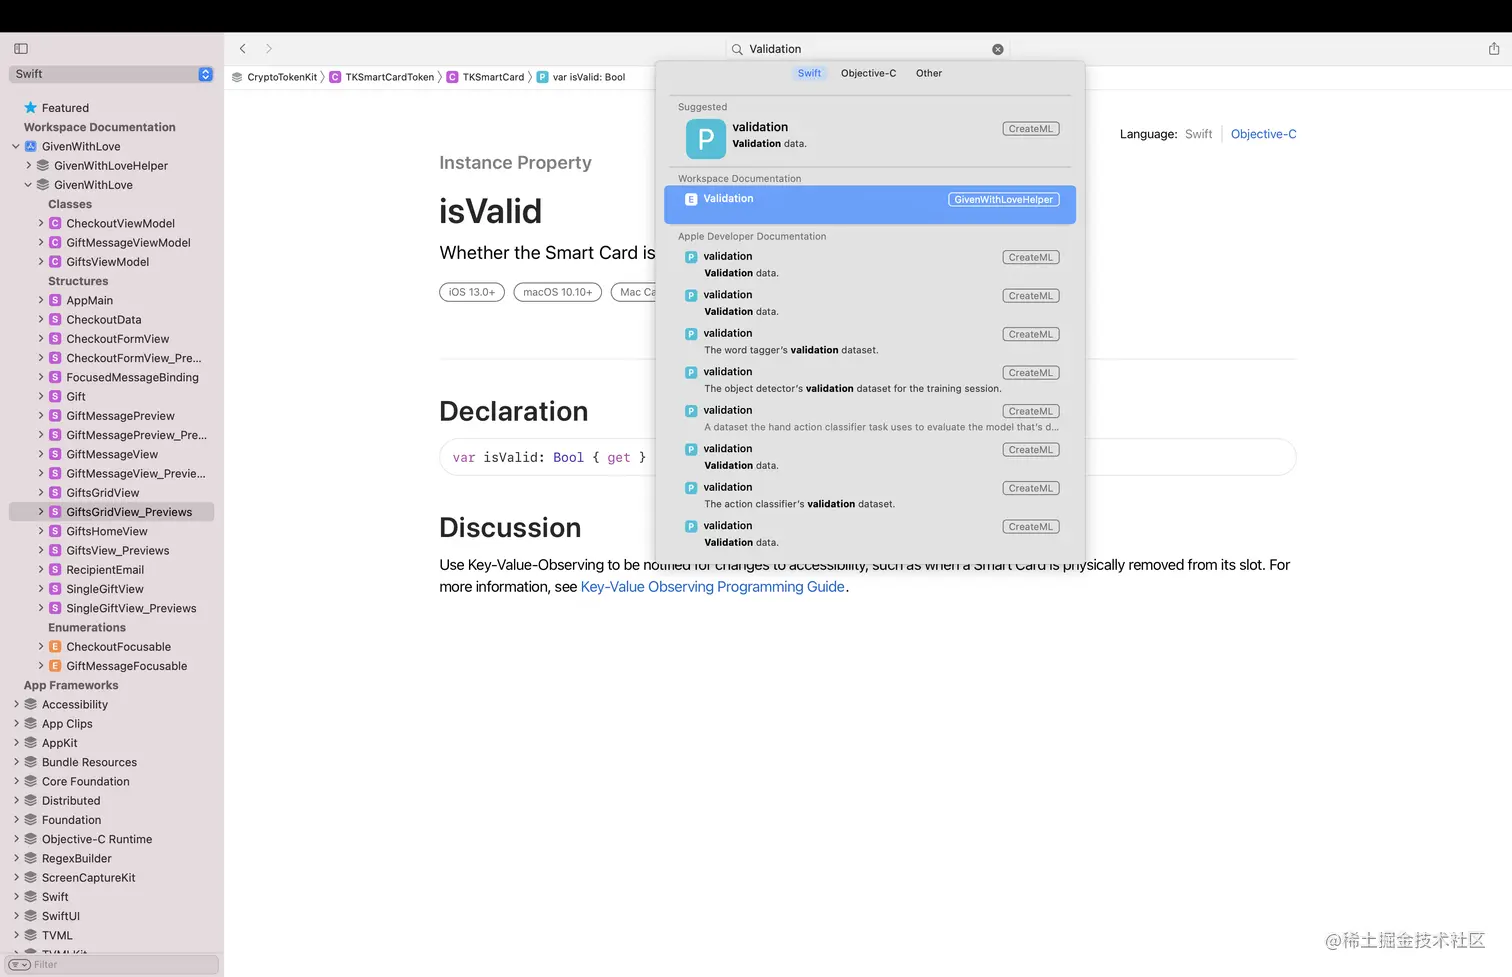
Task: Open the object detector's validation result
Action: (x=870, y=380)
